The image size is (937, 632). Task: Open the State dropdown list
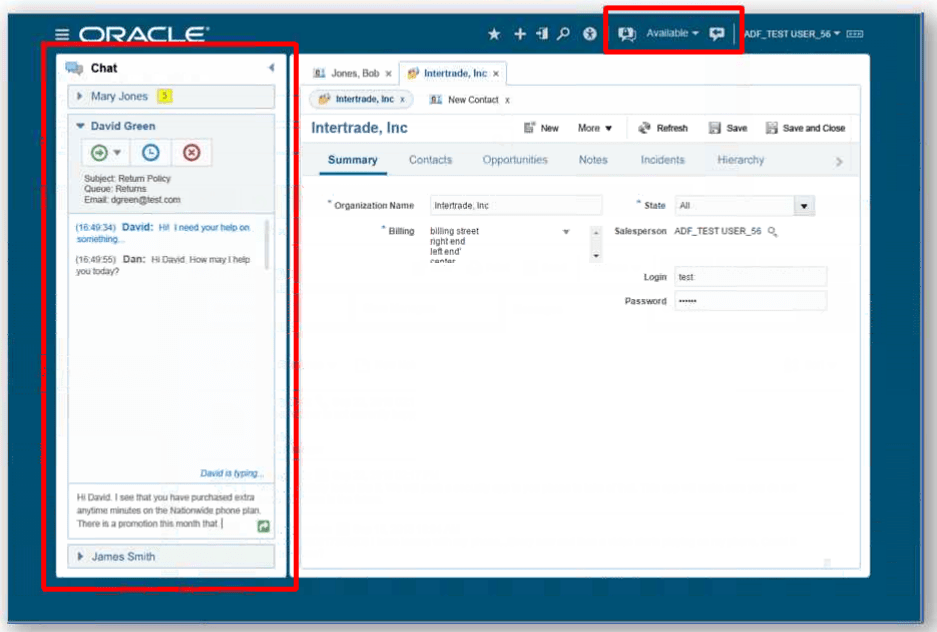(x=803, y=206)
